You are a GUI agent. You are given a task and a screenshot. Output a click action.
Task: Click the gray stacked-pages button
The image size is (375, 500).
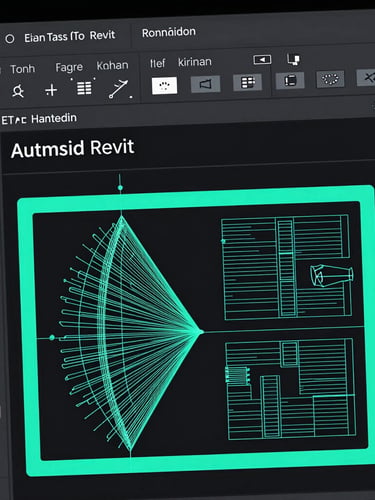(x=290, y=81)
